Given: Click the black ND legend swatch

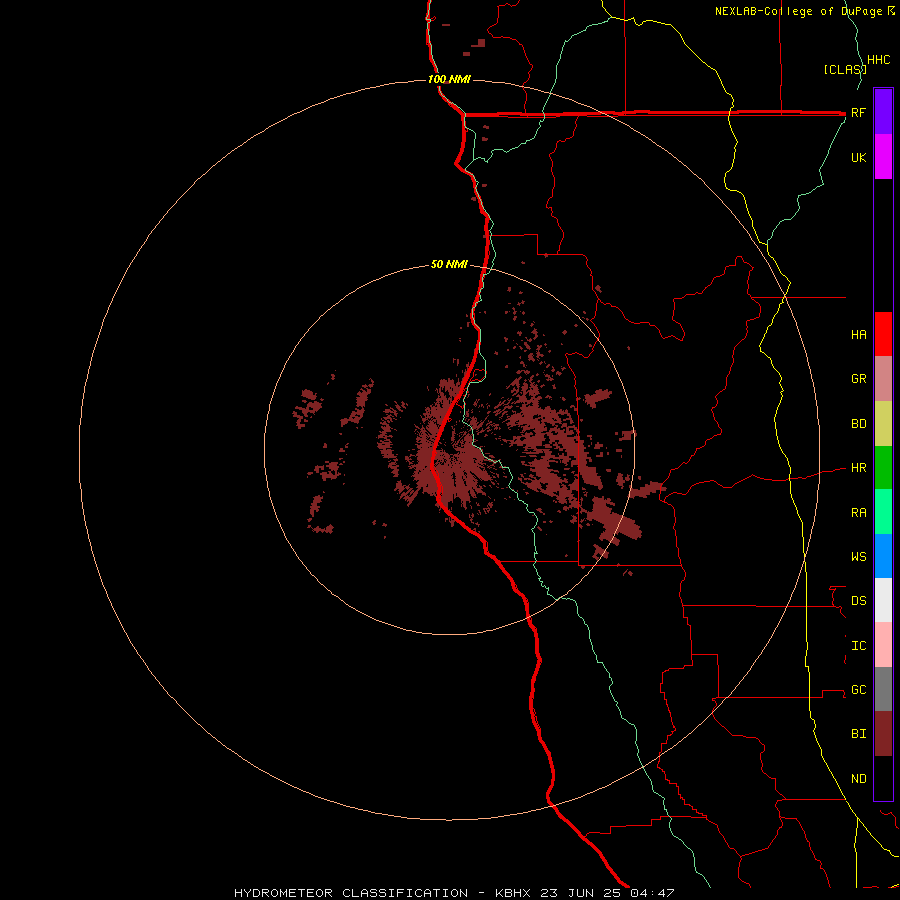Looking at the screenshot, I should [883, 778].
